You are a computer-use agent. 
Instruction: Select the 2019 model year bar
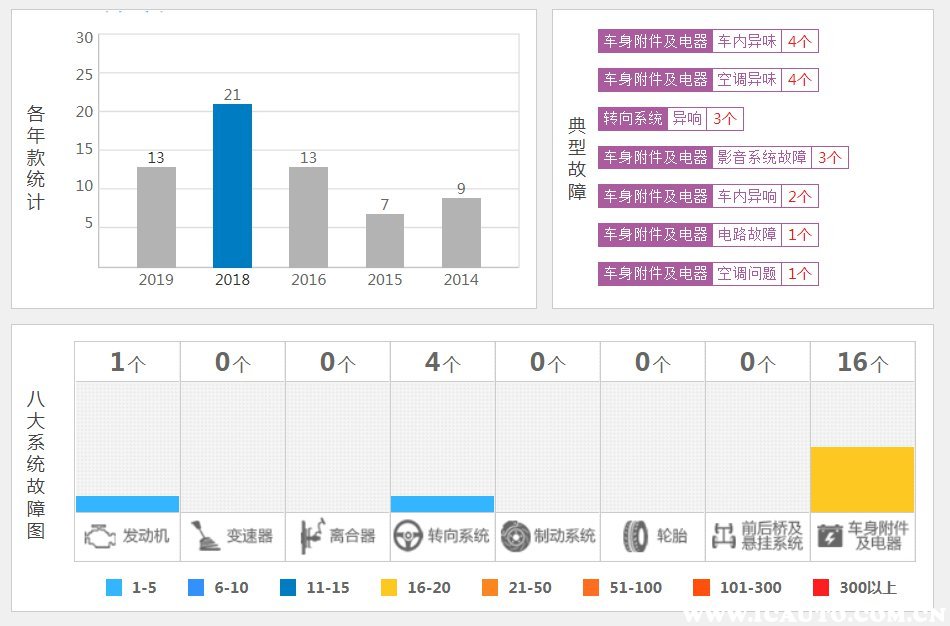pos(156,216)
